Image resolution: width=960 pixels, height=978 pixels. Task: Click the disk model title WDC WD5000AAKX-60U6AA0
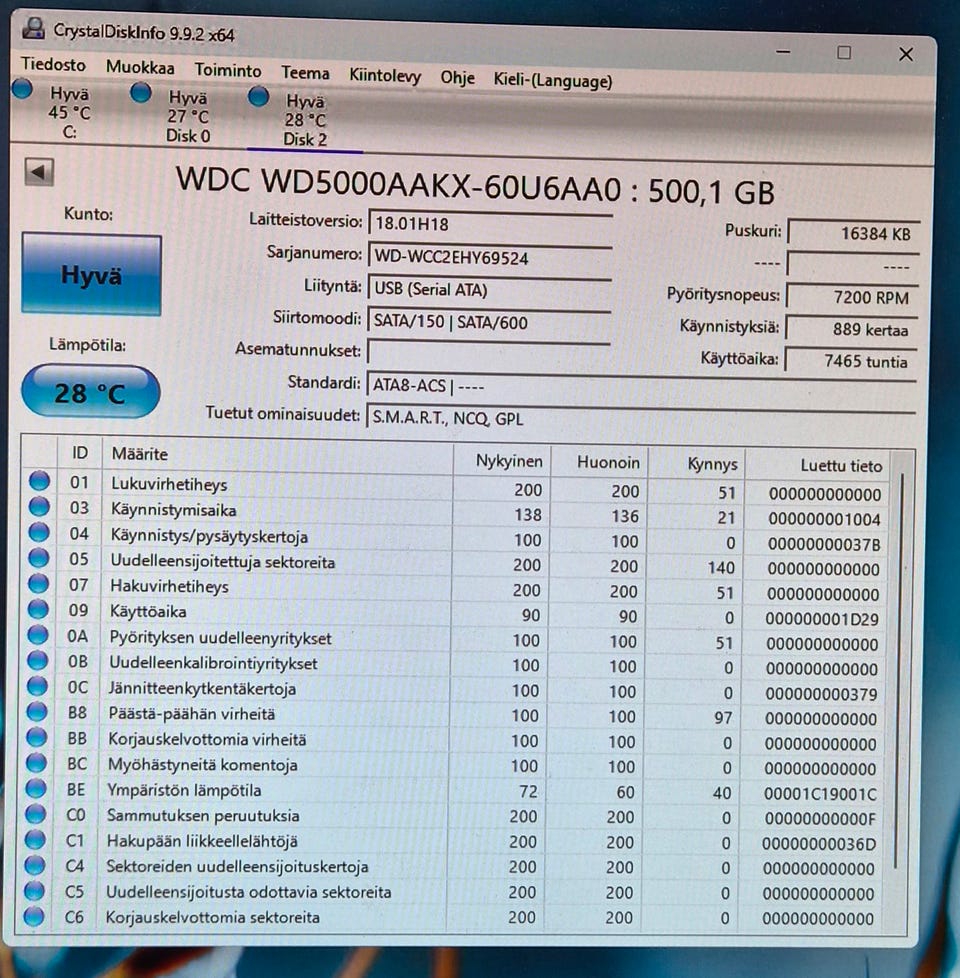tap(399, 185)
